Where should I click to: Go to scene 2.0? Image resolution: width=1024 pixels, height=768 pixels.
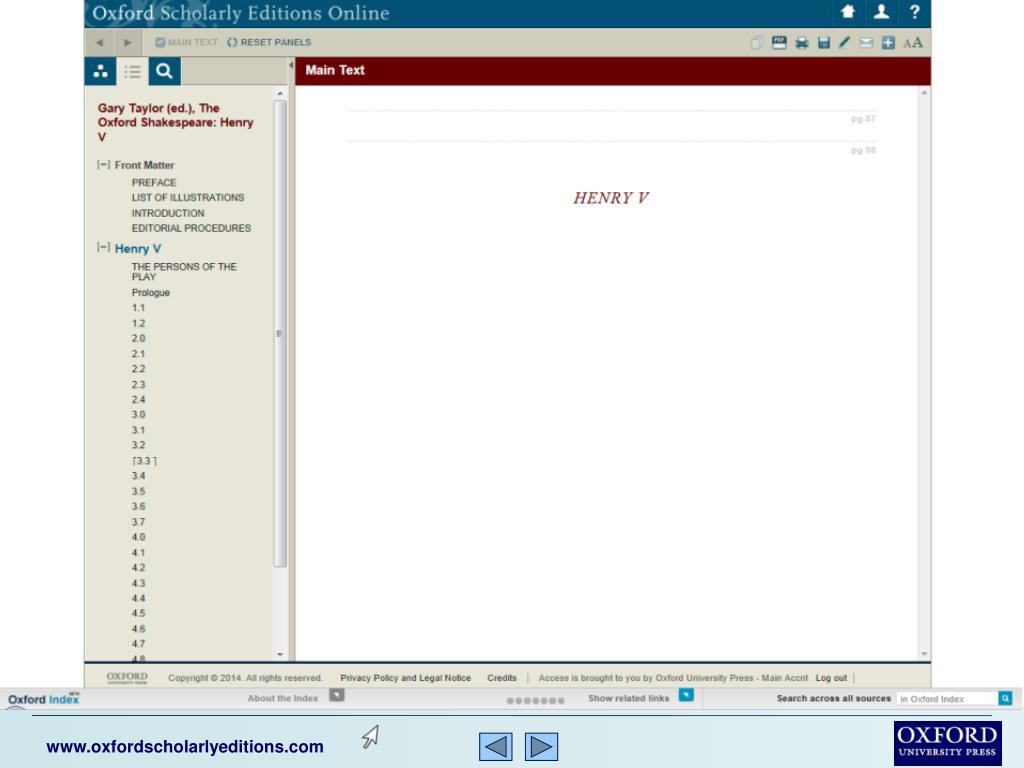point(138,338)
